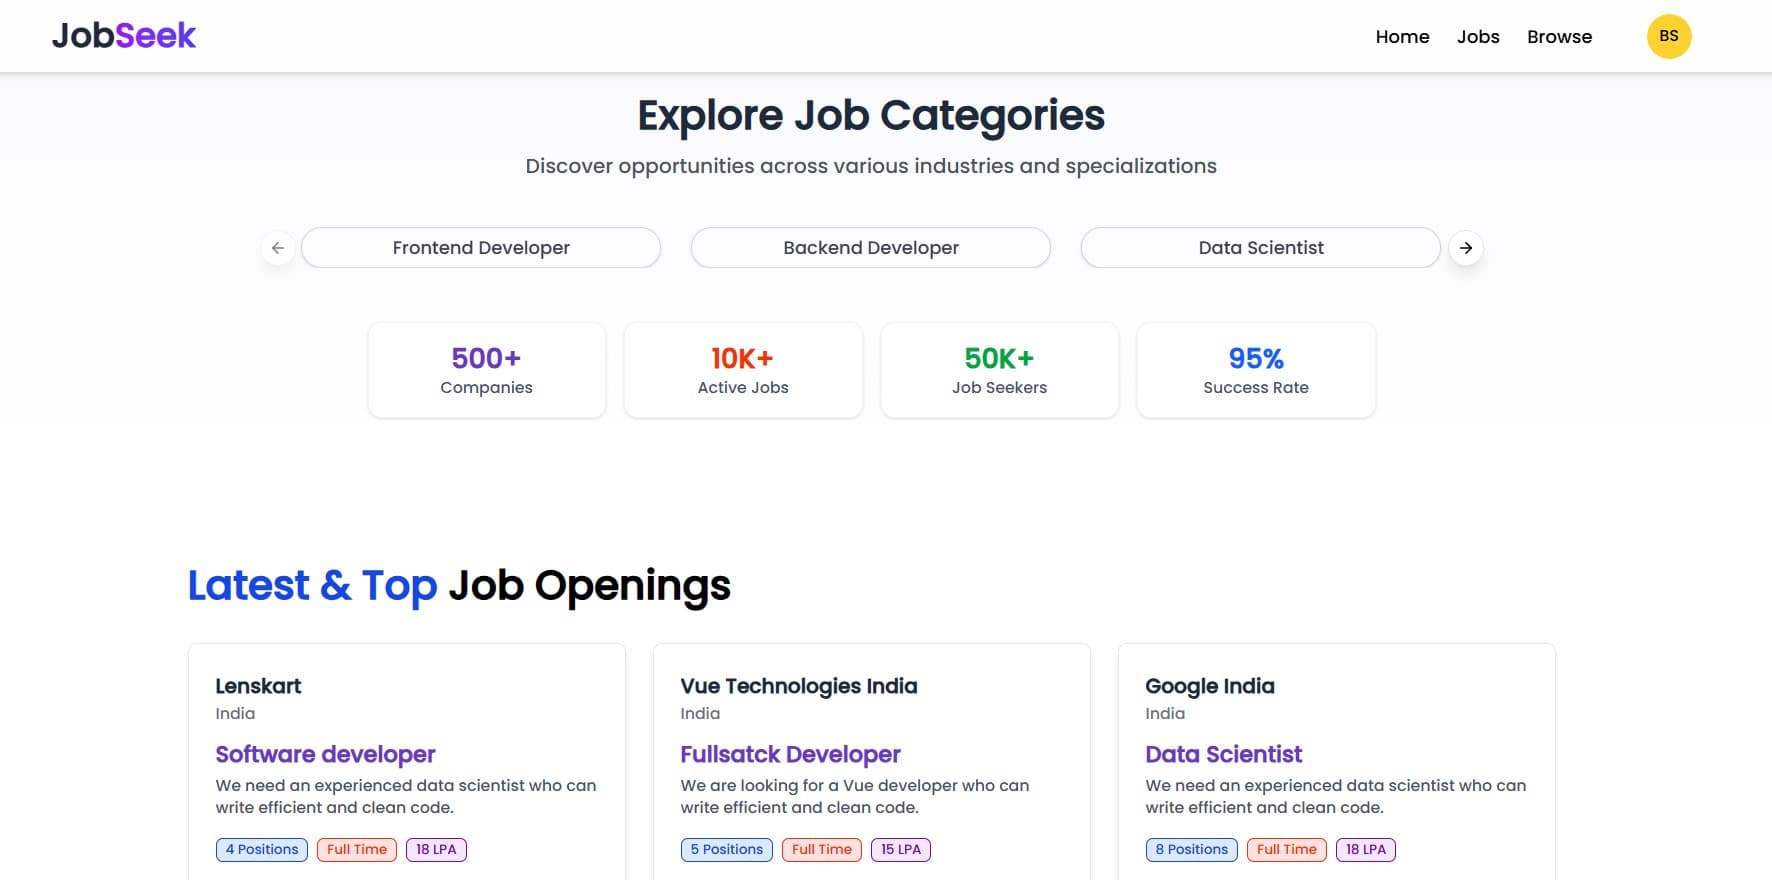This screenshot has height=880, width=1772.
Task: Select the Backend Developer category
Action: tap(870, 247)
